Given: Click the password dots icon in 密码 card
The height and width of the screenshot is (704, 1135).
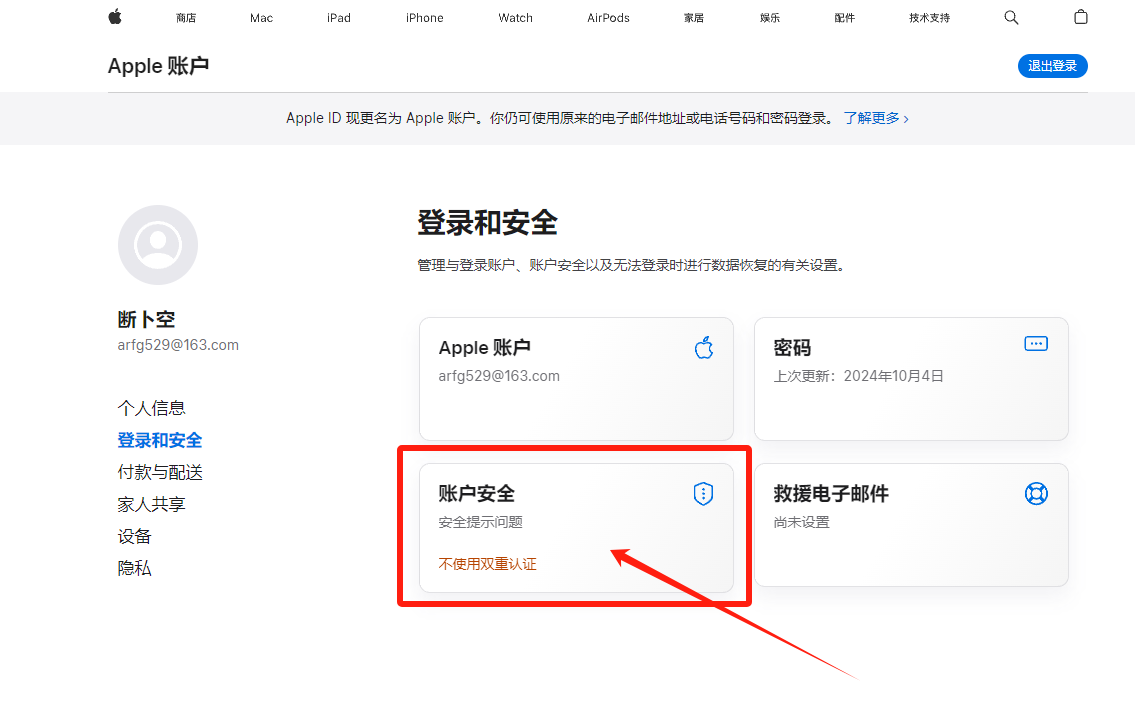Looking at the screenshot, I should (x=1036, y=344).
